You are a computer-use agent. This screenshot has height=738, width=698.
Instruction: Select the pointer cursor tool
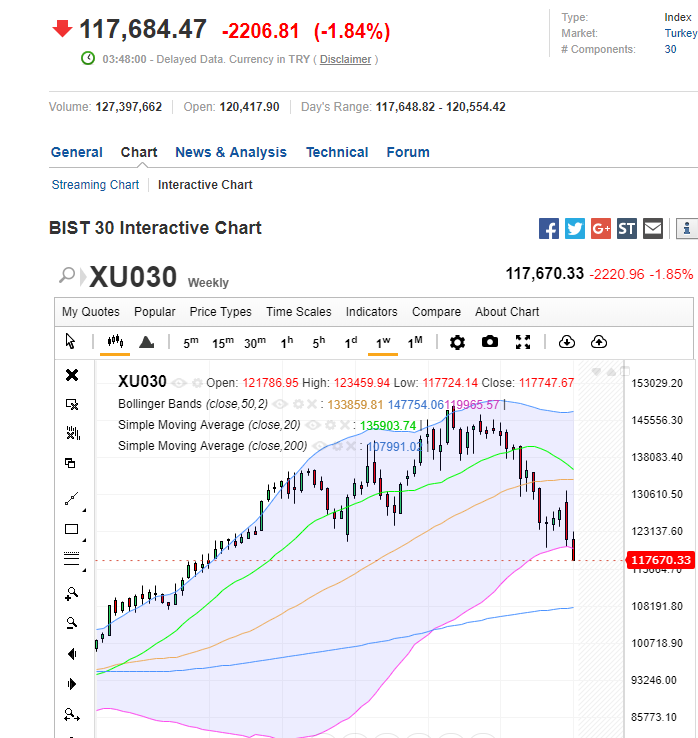tap(70, 341)
